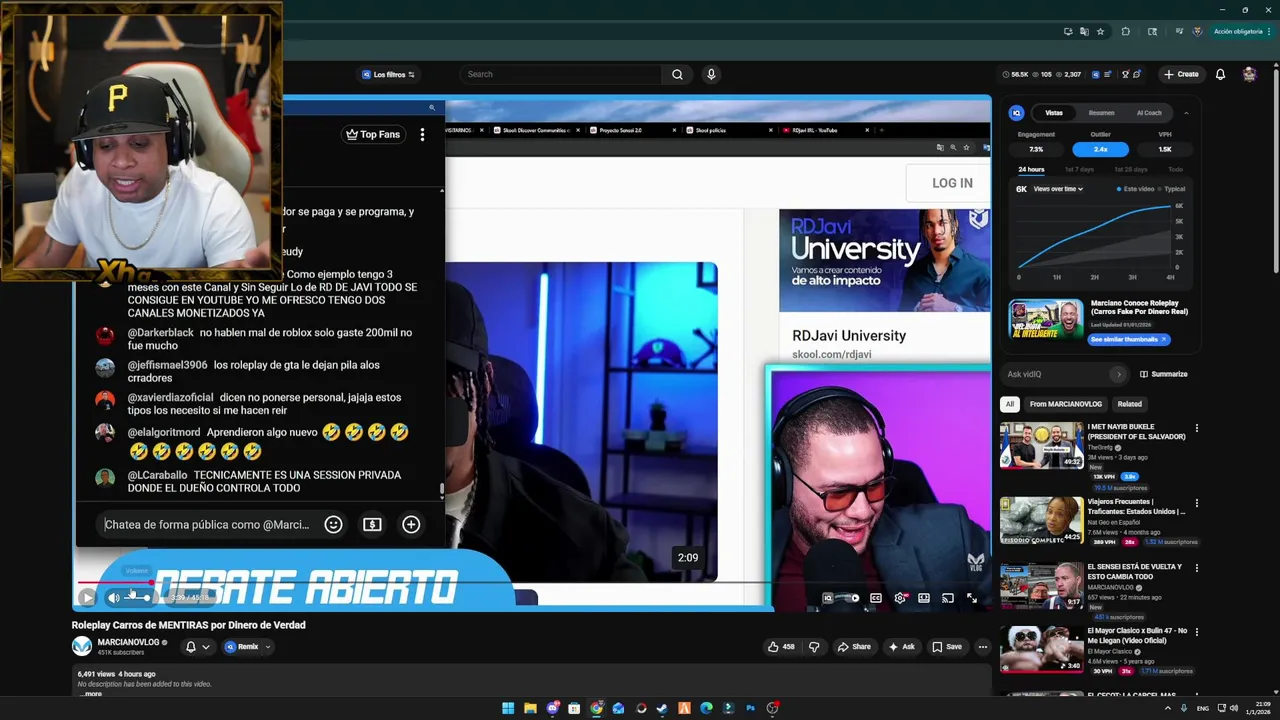Screen dimensions: 1280x720
Task: Click See similar thumbnails
Action: click(x=1129, y=339)
